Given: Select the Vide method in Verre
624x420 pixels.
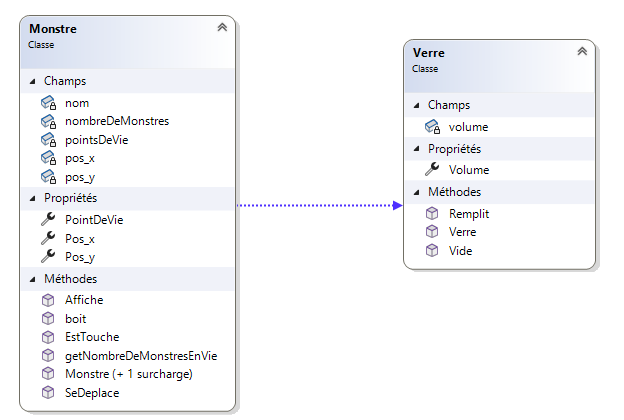Looking at the screenshot, I should (460, 250).
